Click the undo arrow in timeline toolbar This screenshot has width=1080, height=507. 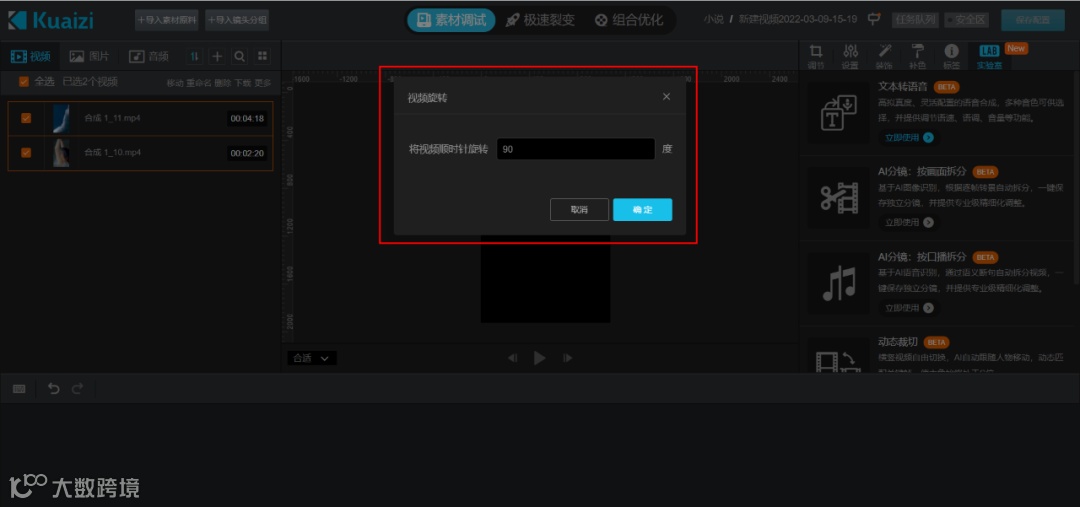tap(54, 389)
